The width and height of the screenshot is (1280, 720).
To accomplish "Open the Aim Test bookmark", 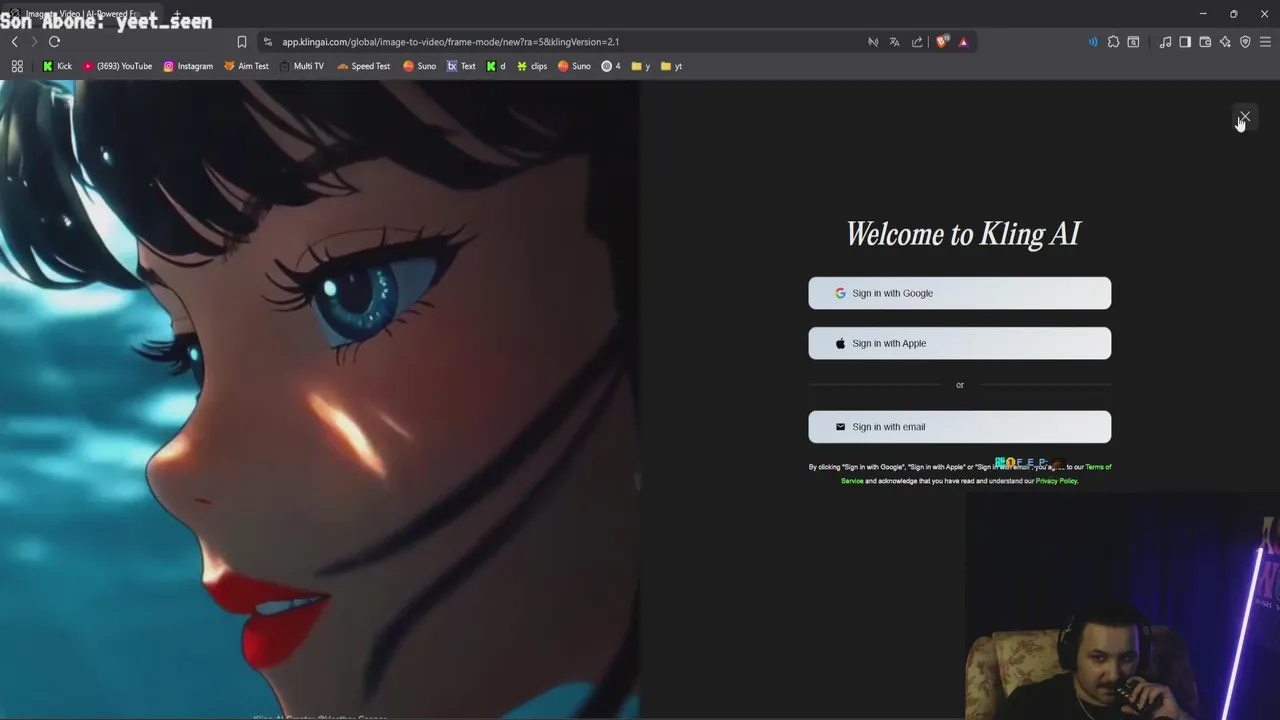I will (x=246, y=66).
